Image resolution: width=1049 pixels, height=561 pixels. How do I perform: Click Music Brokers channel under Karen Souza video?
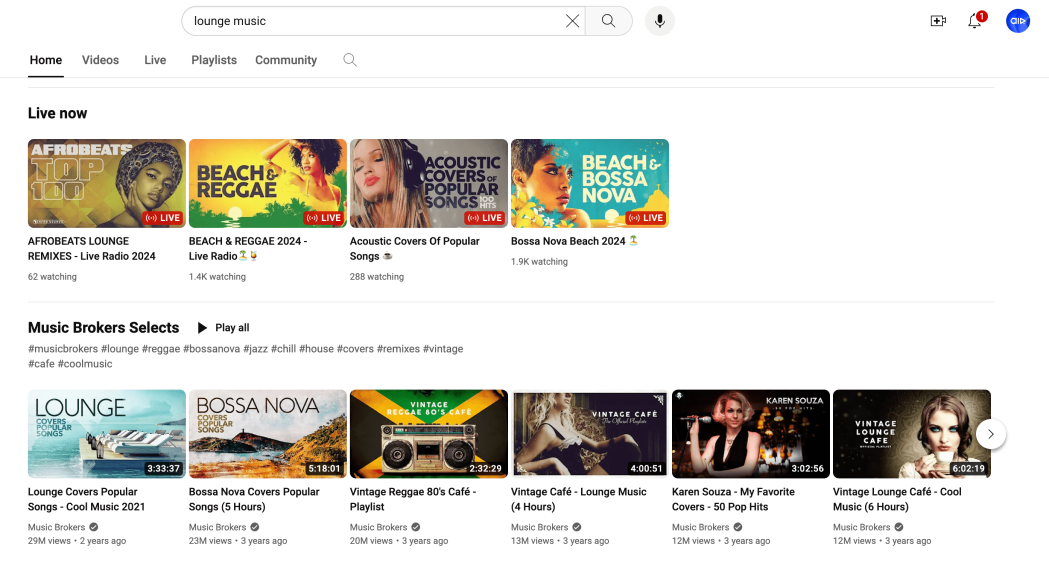click(700, 527)
